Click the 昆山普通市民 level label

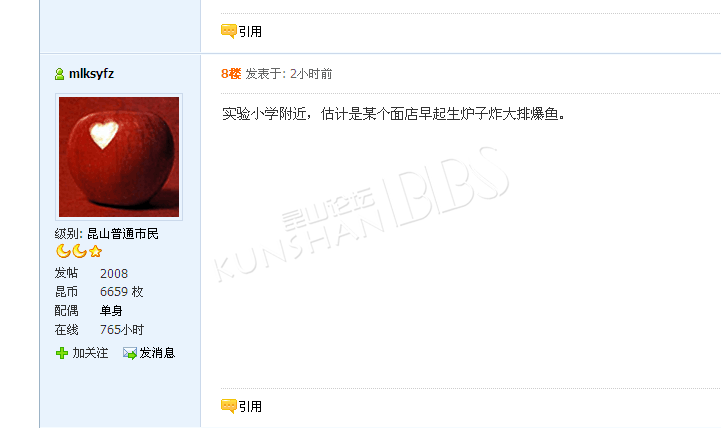coord(123,234)
